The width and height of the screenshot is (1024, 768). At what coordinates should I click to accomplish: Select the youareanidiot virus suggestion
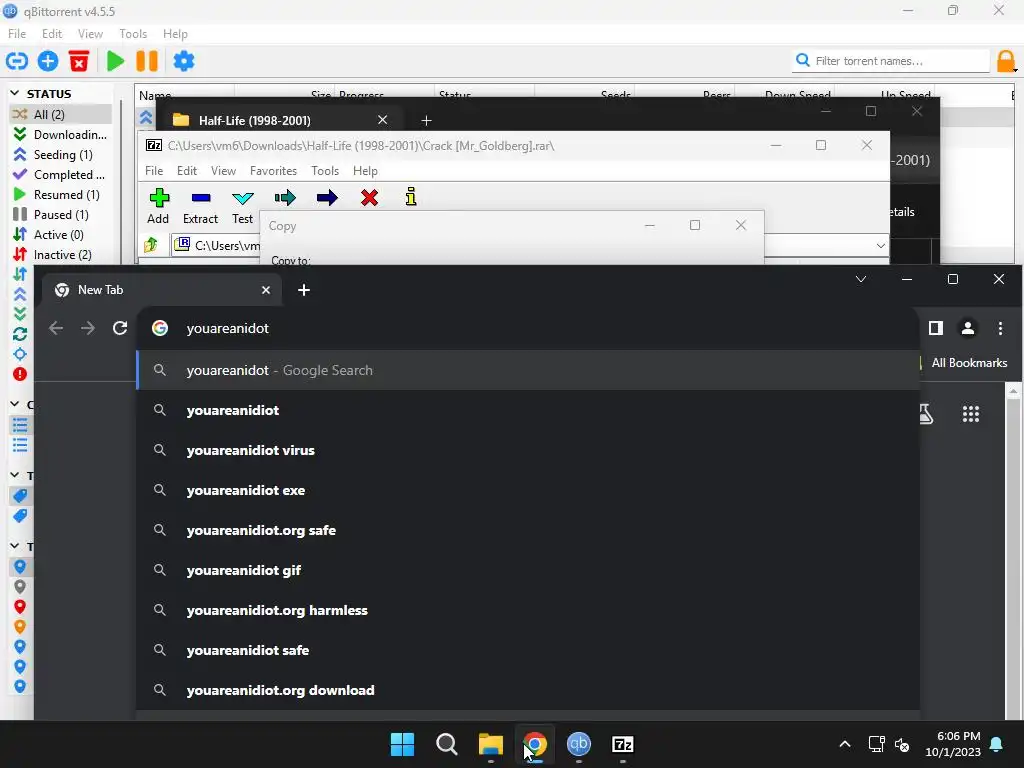[528, 451]
